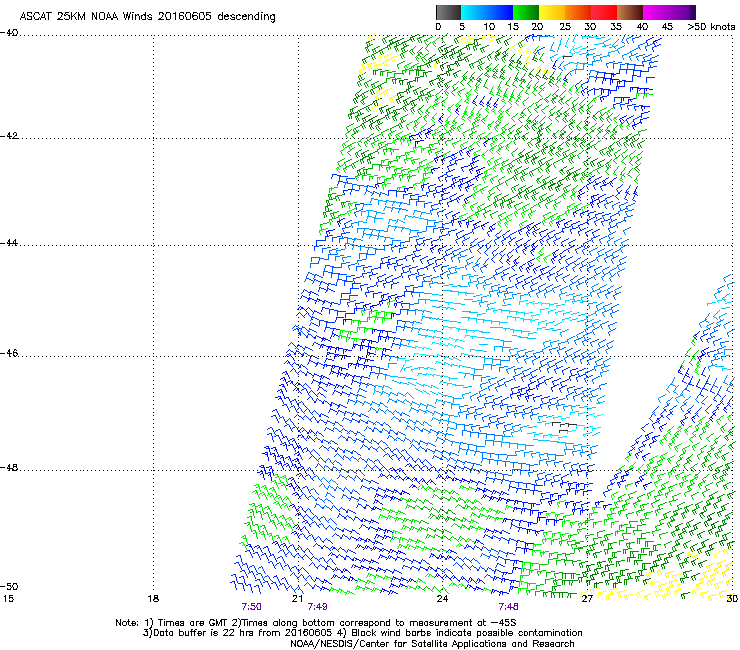This screenshot has height=650, width=740.
Task: Click latitude axis label '-48'
Action: point(9,467)
